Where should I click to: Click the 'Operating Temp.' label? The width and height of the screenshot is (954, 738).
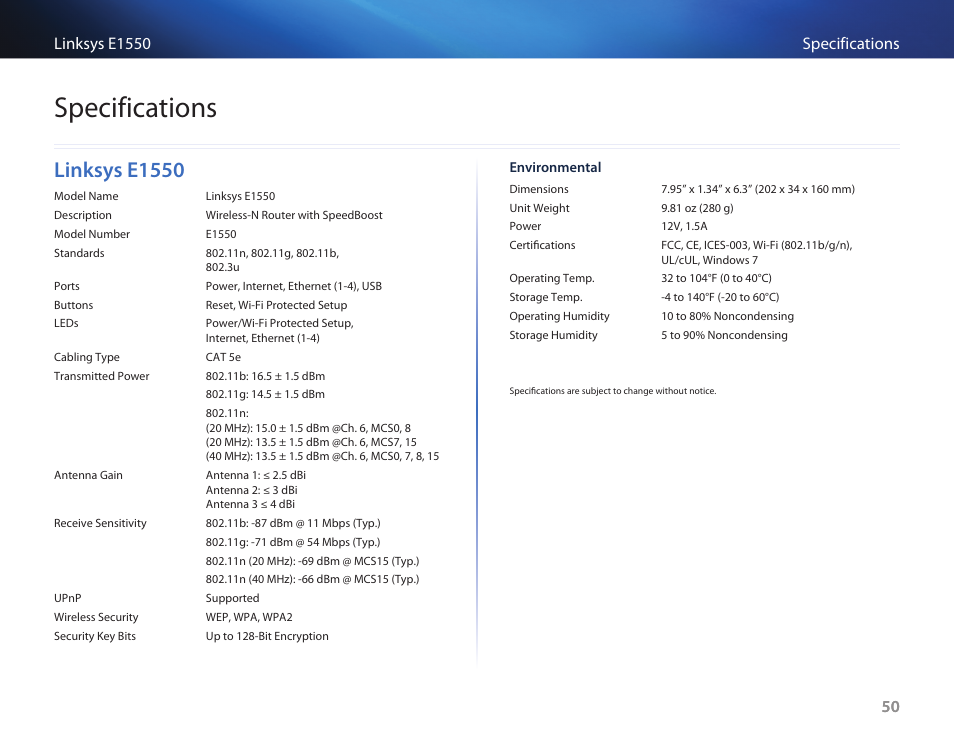tap(552, 278)
